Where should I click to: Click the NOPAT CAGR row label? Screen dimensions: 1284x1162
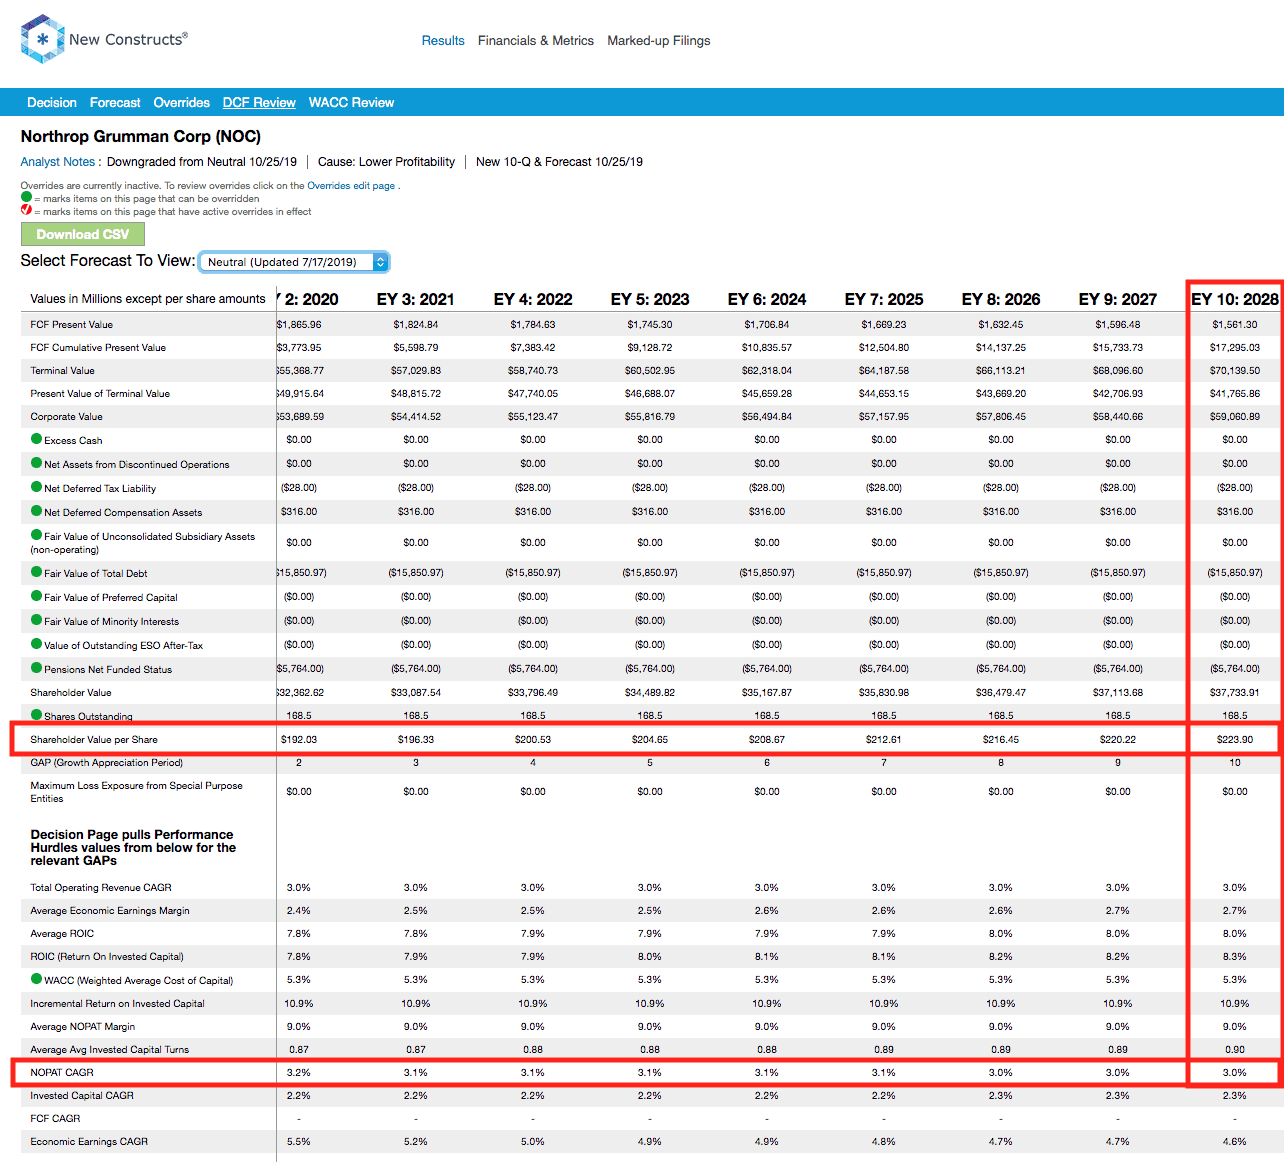[62, 1073]
